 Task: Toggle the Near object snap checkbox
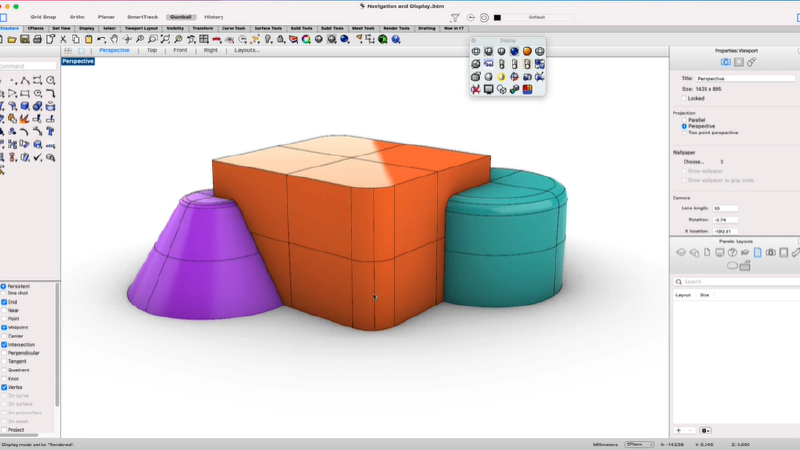point(4,310)
